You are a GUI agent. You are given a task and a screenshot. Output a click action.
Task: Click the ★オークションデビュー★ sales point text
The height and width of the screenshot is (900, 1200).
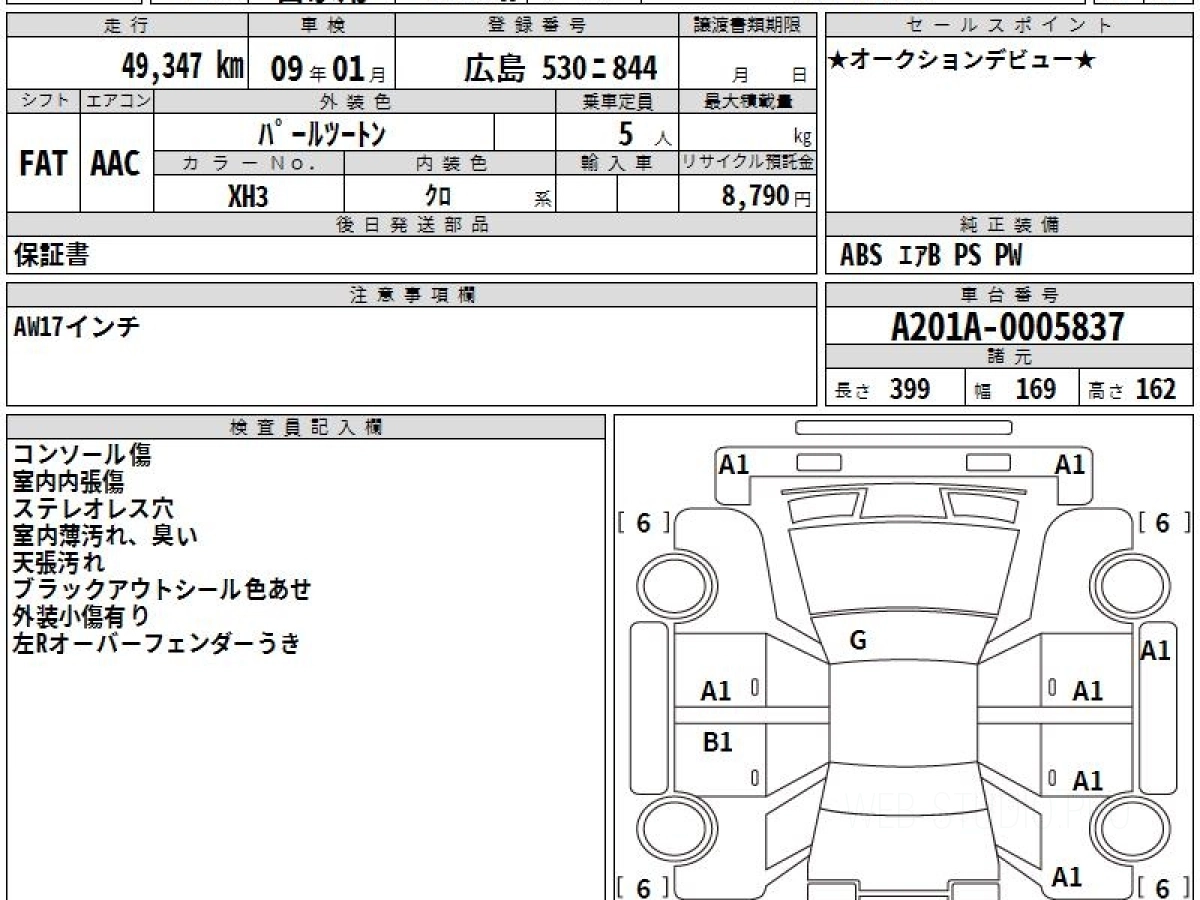pos(962,61)
